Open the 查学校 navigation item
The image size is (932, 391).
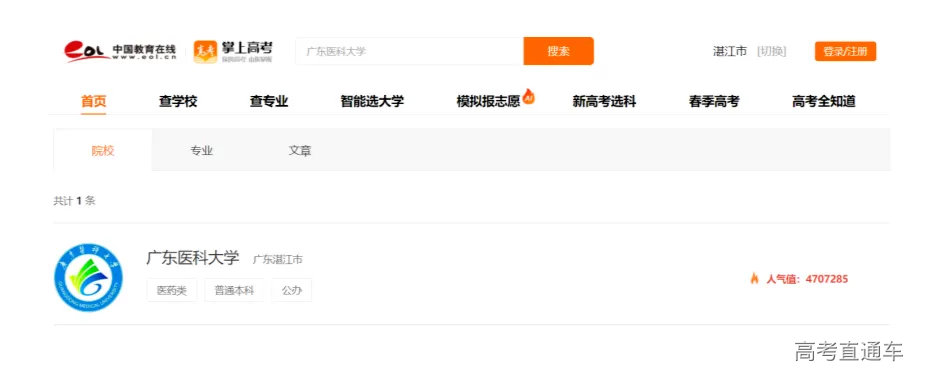click(x=178, y=102)
